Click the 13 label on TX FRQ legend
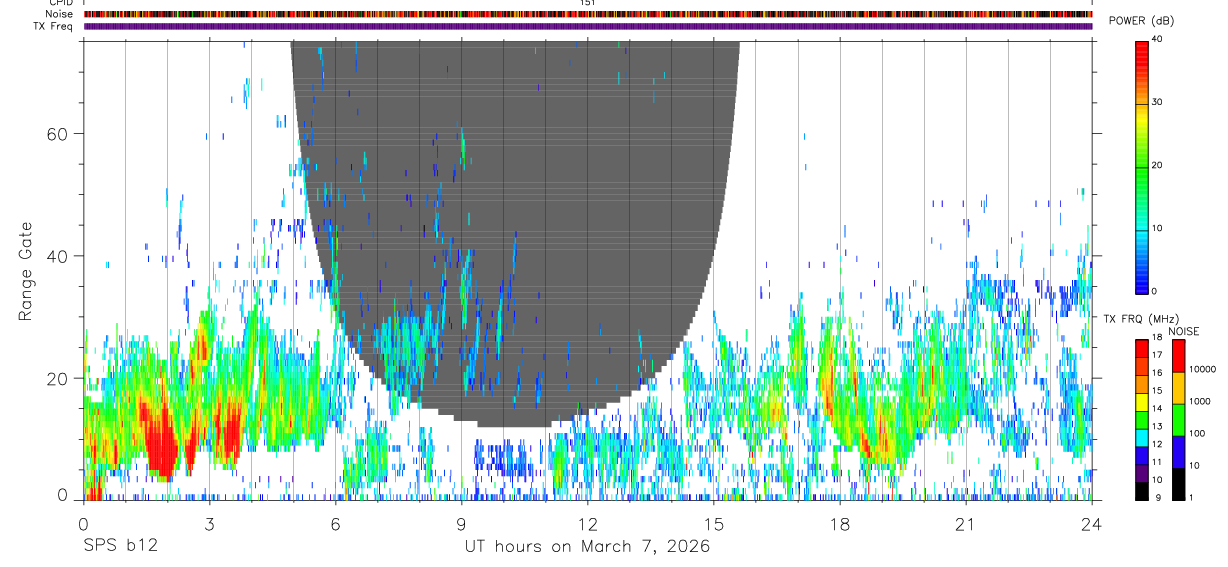 pyautogui.click(x=1157, y=425)
